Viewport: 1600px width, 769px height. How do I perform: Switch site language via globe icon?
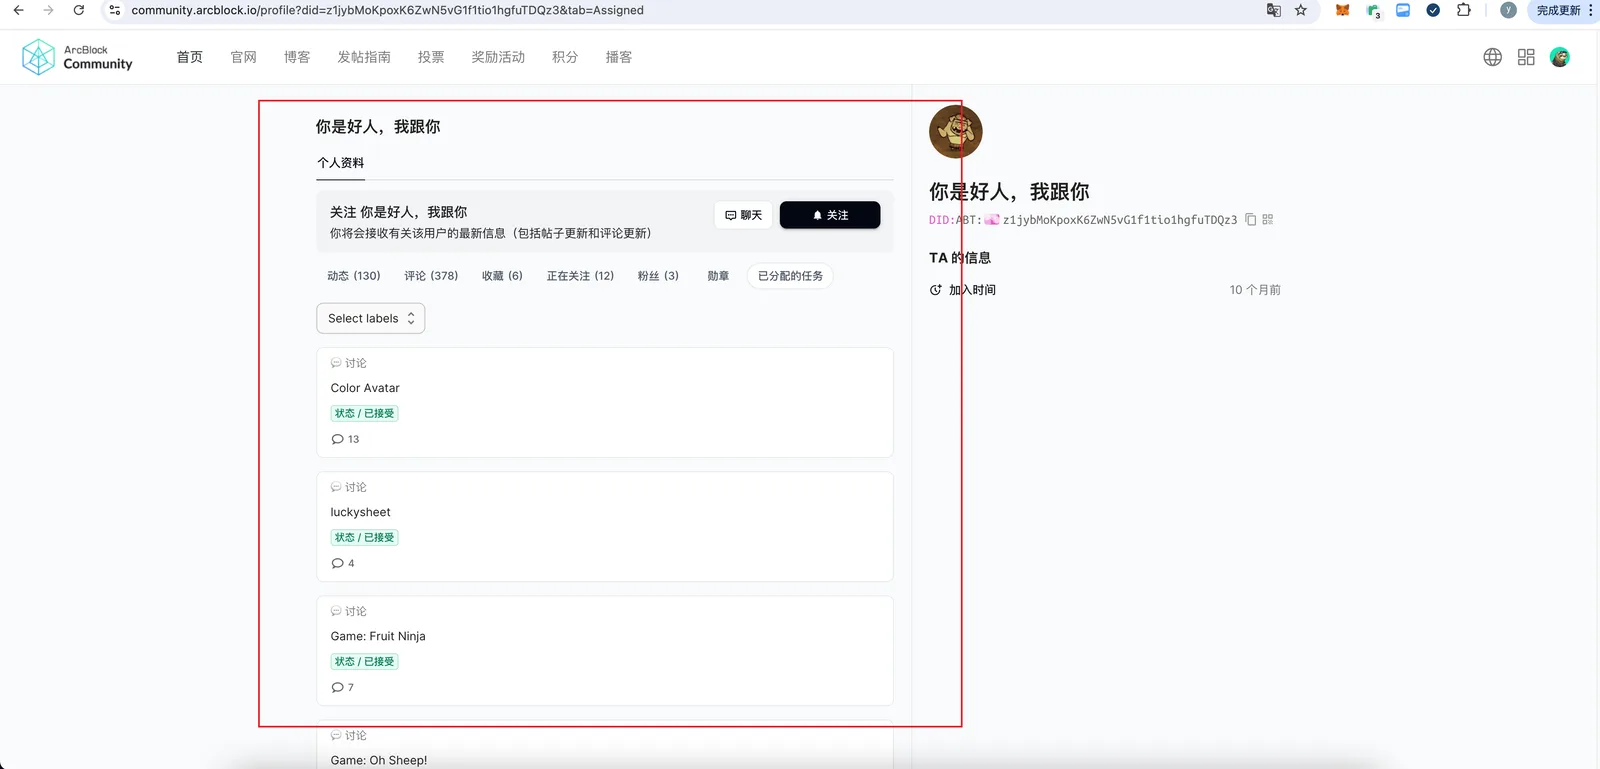tap(1492, 57)
